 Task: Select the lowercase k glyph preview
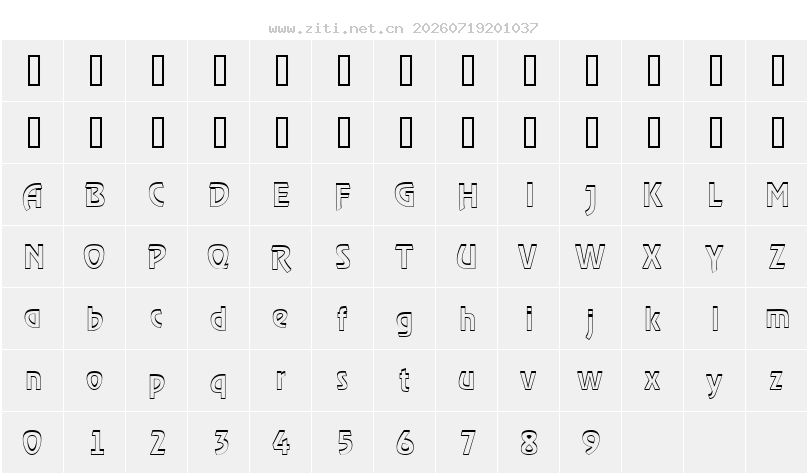click(x=652, y=318)
